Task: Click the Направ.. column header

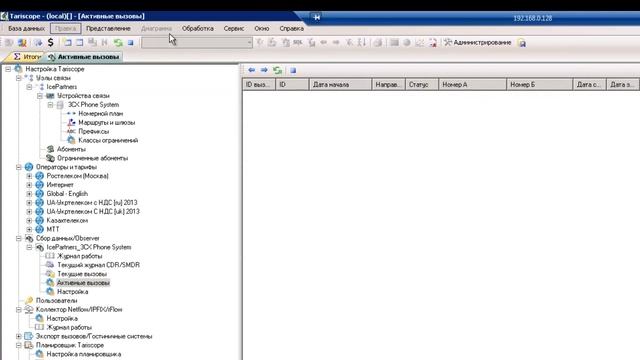Action: (x=388, y=84)
